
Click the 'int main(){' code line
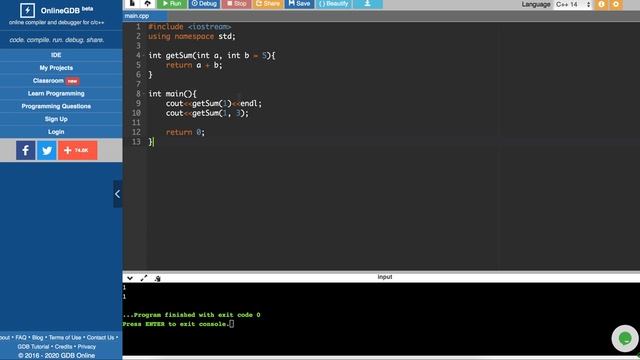click(172, 94)
